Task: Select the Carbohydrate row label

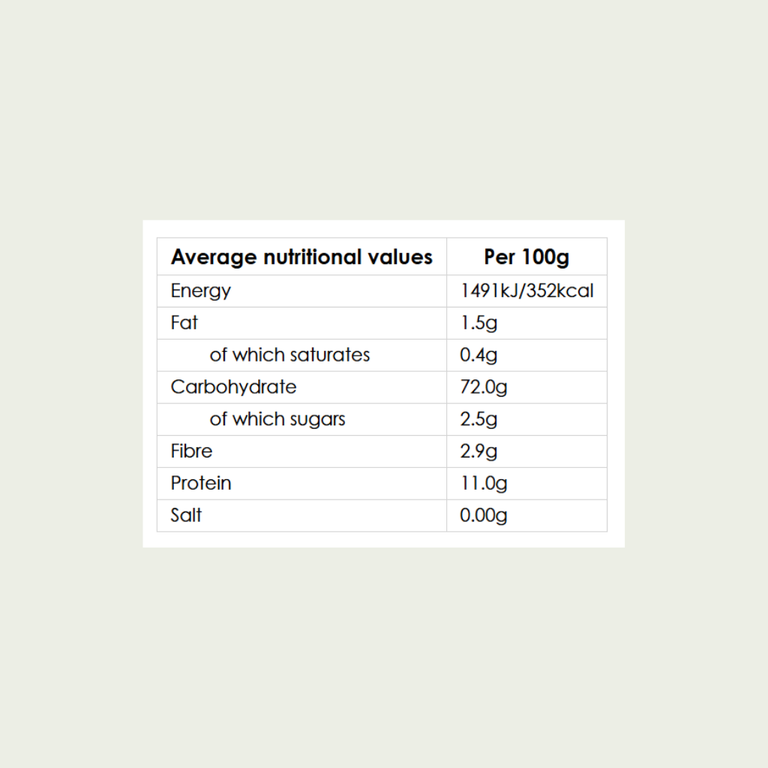Action: tap(233, 387)
